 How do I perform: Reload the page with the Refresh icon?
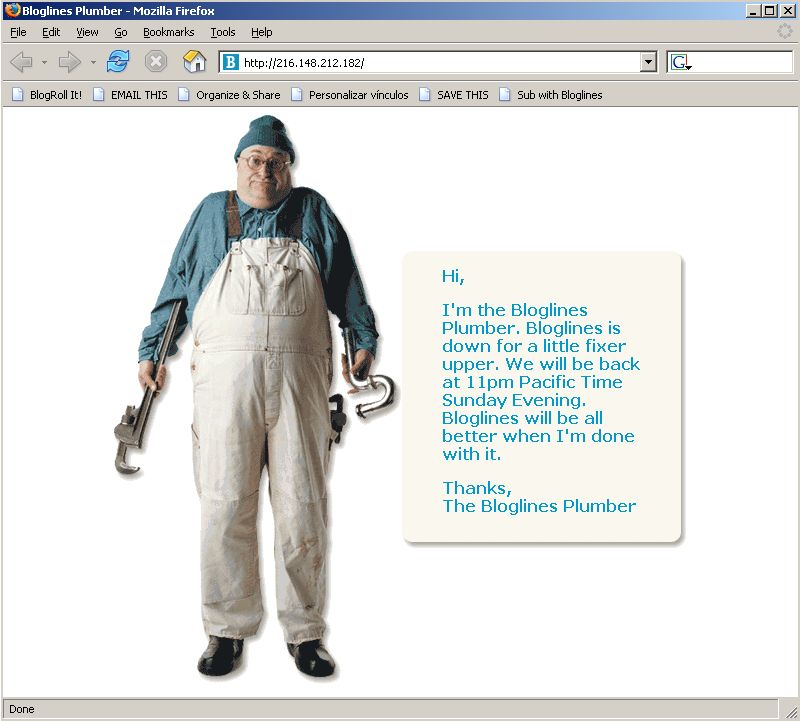(119, 62)
